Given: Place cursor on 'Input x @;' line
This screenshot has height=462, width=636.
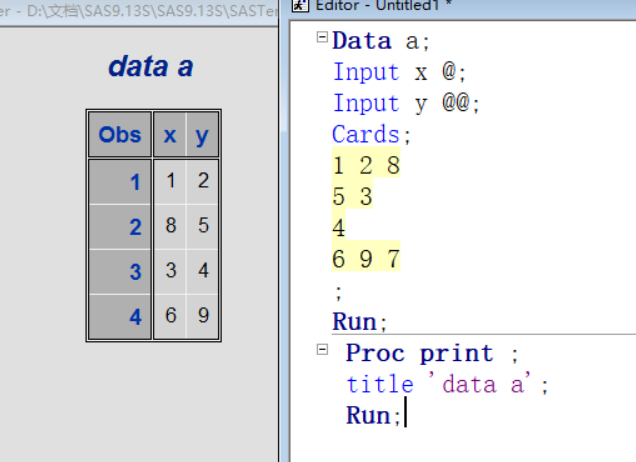Looking at the screenshot, I should click(x=400, y=72).
